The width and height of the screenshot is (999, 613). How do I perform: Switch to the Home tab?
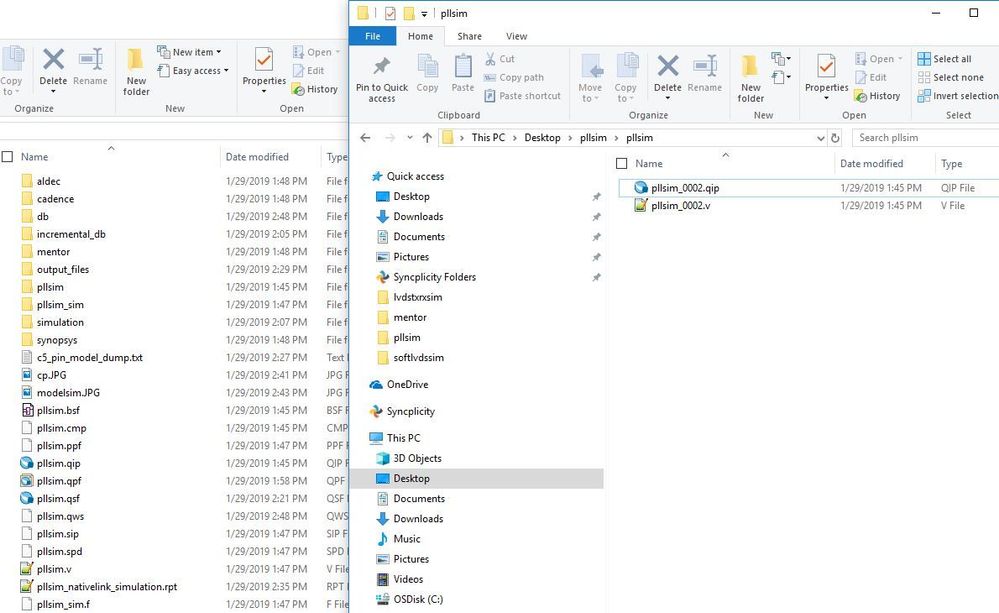point(420,36)
